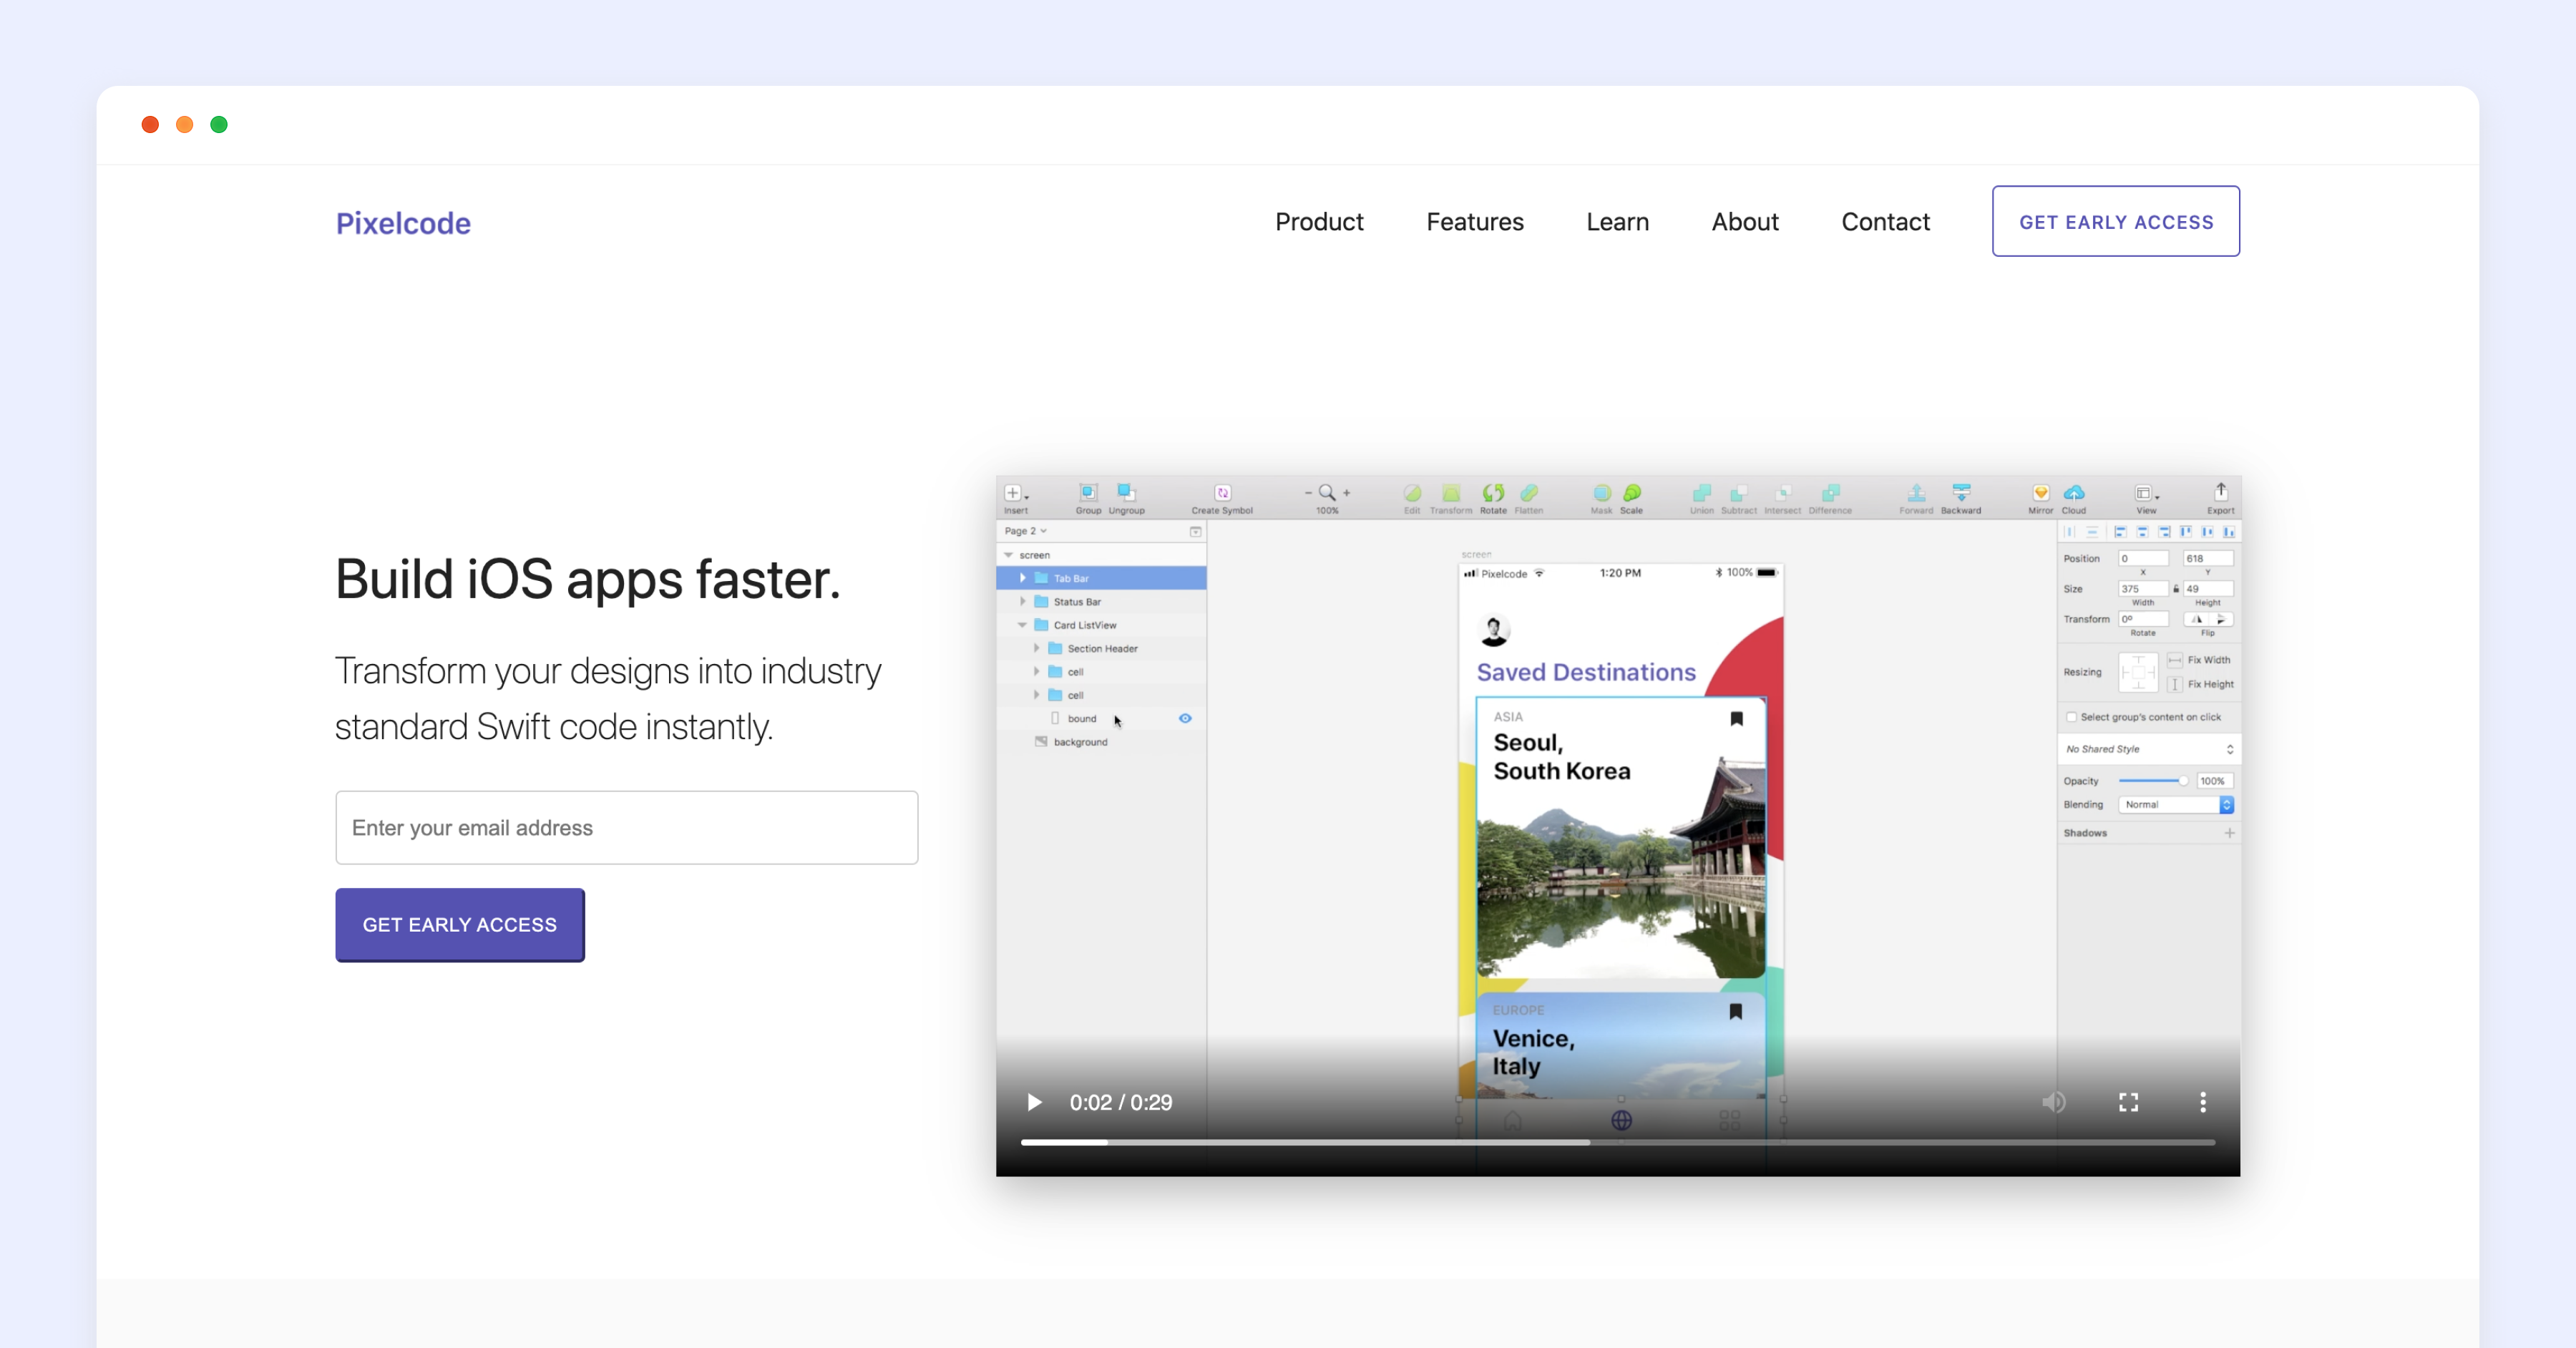Open the About nav item

point(1745,222)
